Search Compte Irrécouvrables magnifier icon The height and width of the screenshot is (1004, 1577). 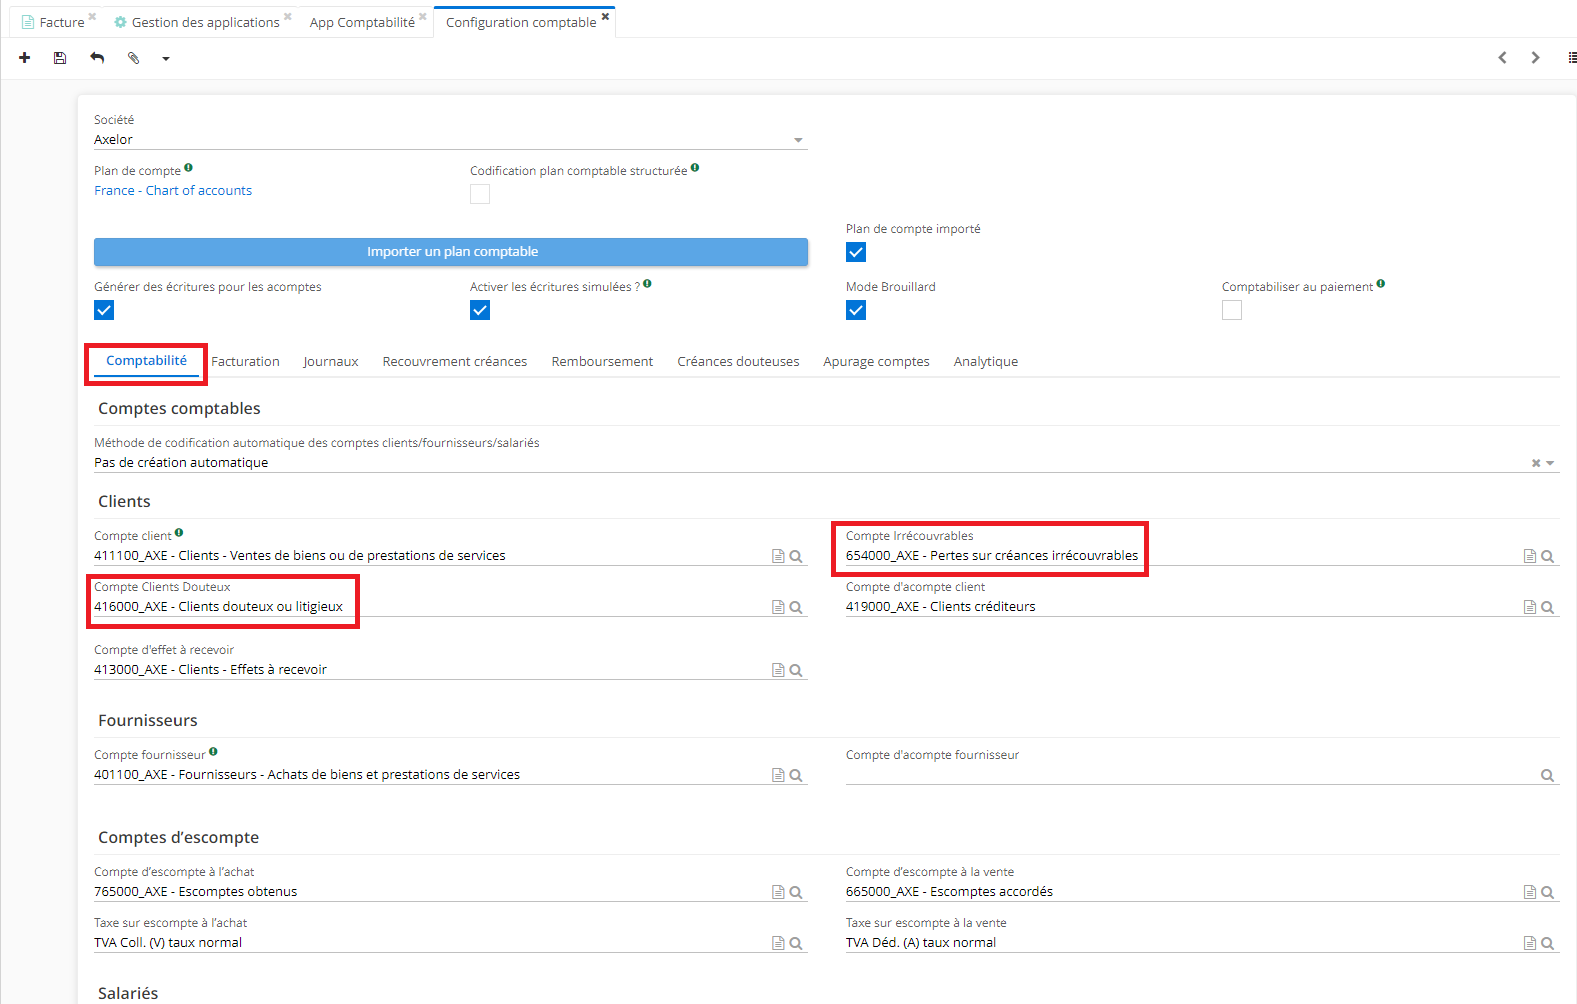1547,556
